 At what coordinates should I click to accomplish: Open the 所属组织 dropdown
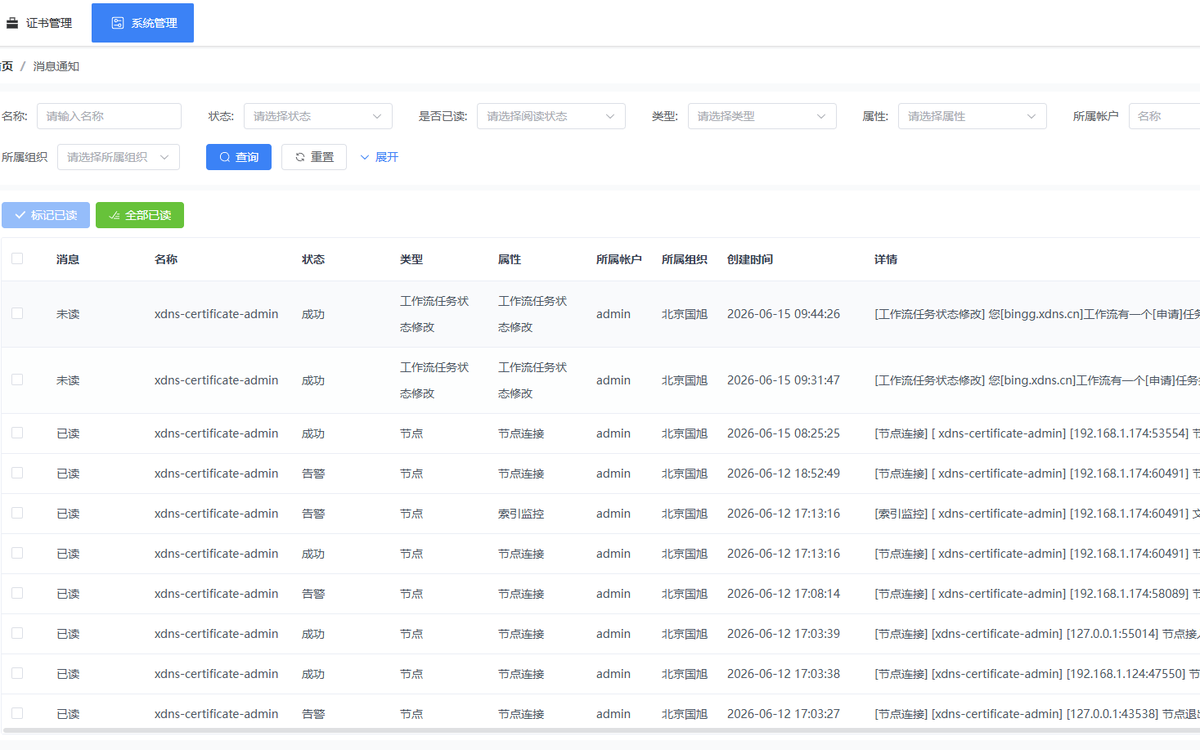[119, 157]
